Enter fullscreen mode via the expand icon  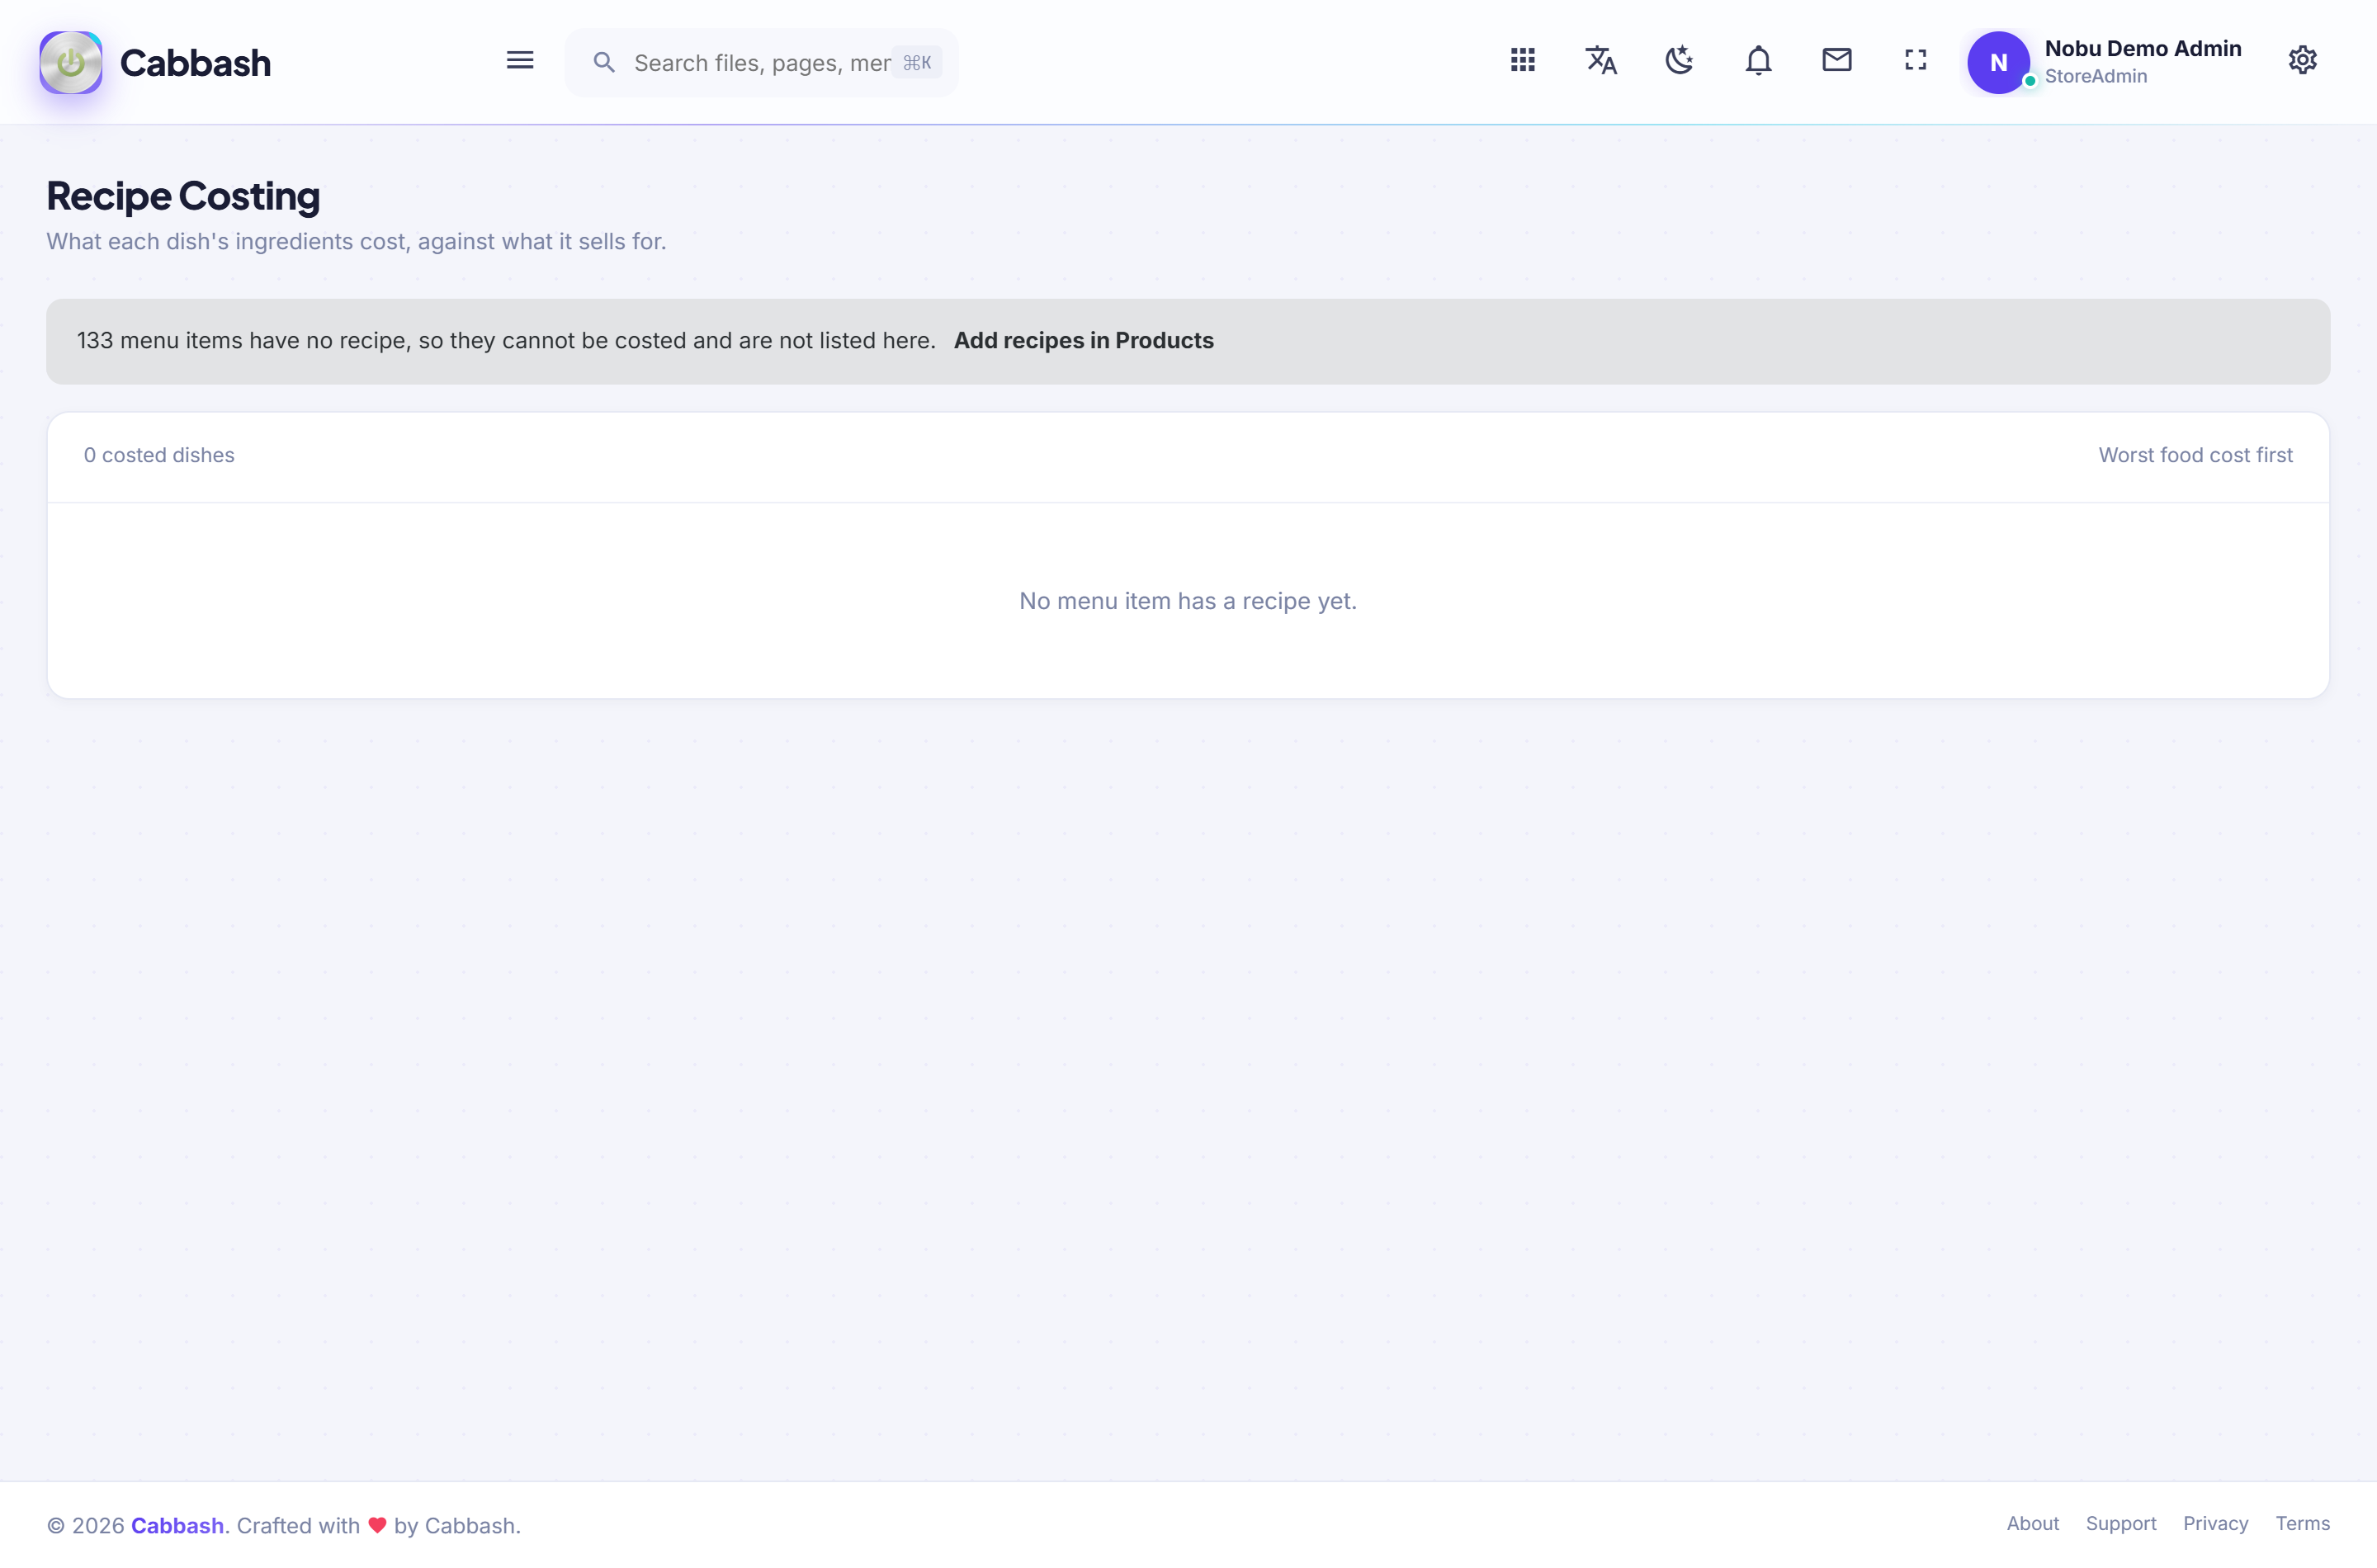(1914, 61)
